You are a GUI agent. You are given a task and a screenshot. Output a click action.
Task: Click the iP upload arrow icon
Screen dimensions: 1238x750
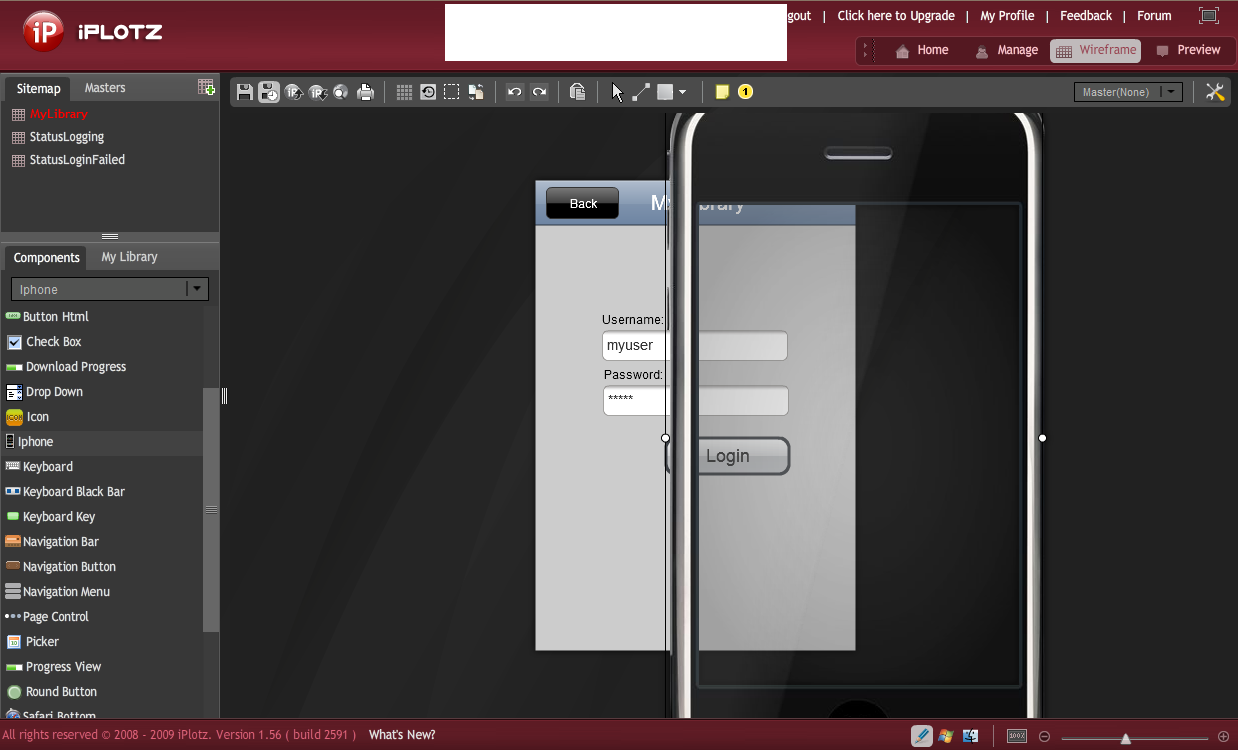[294, 92]
